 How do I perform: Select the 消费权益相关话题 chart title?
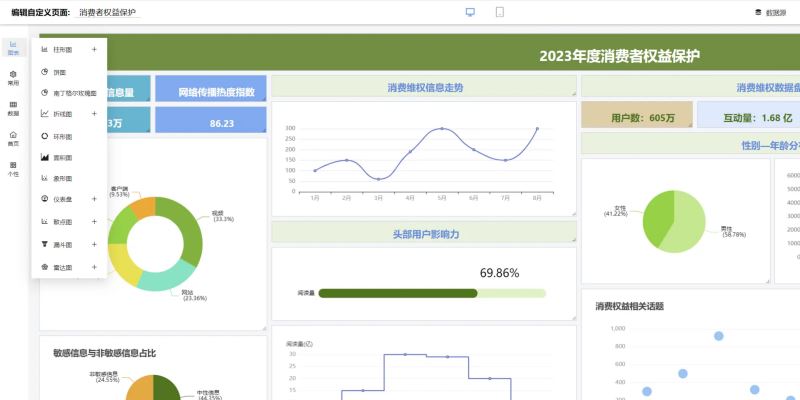coord(629,306)
